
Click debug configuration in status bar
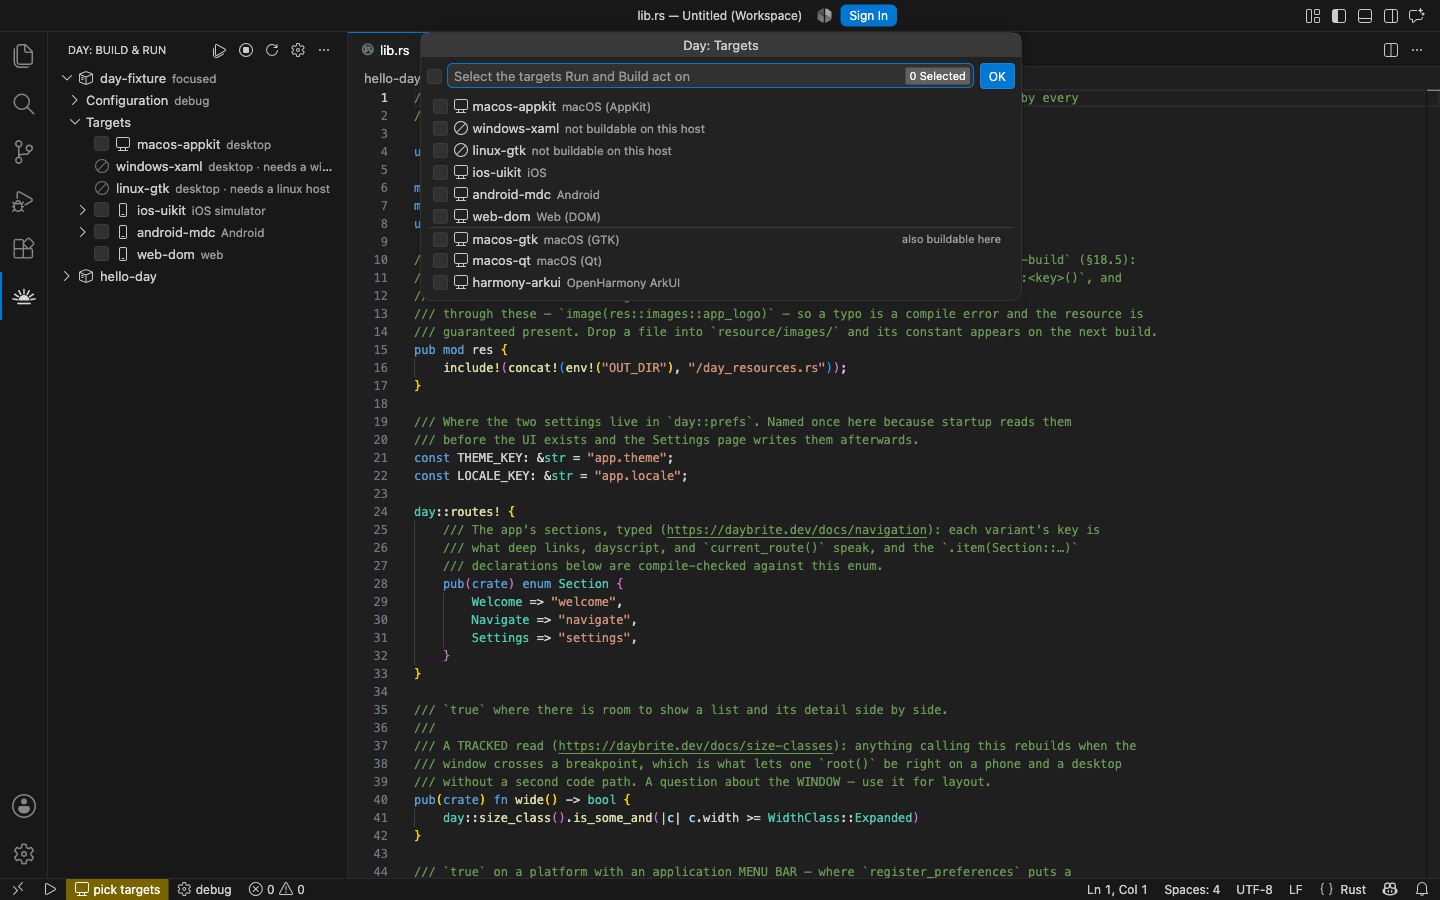205,889
